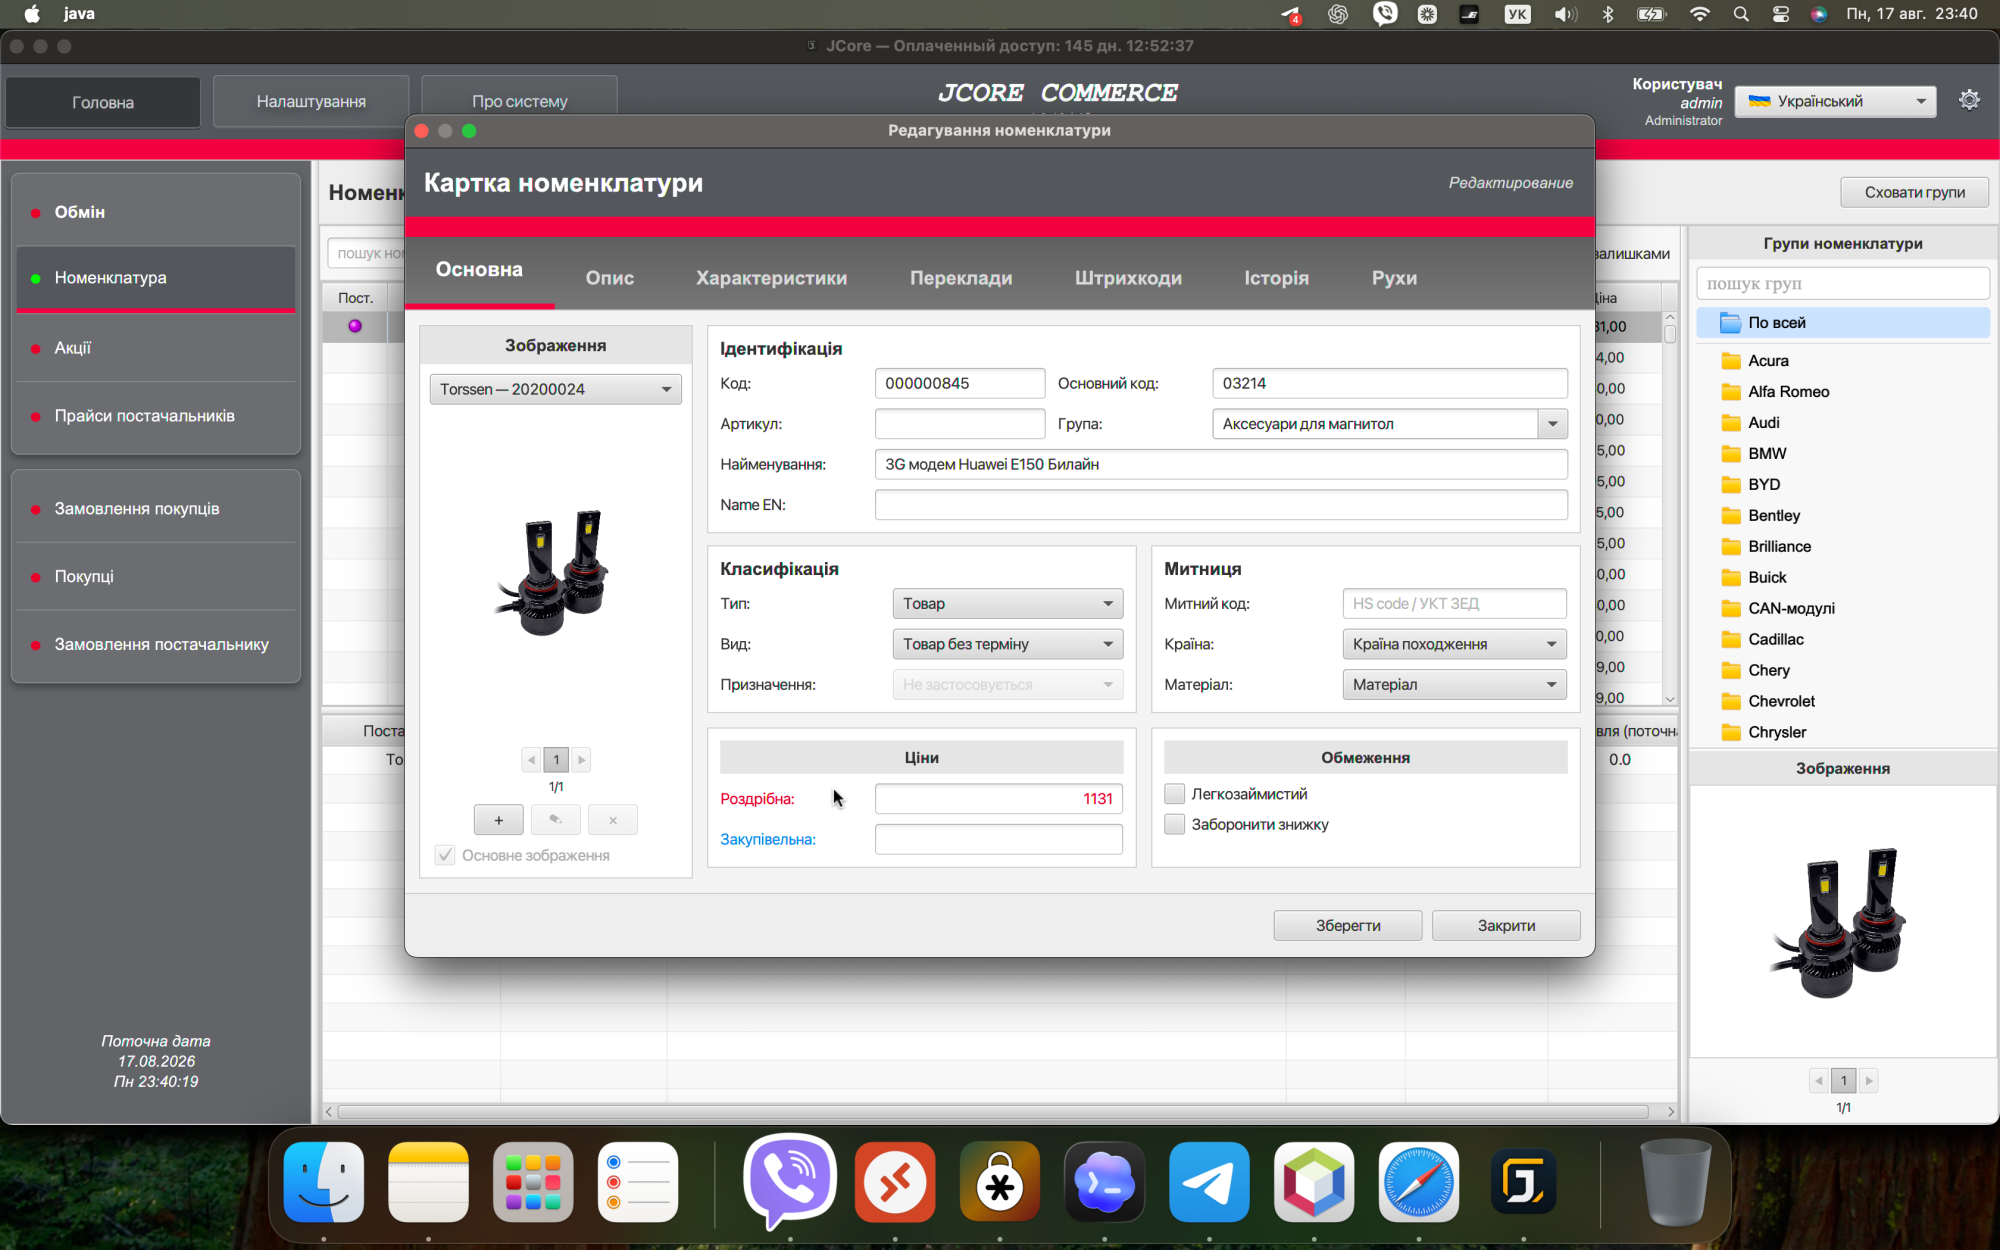Switch to the Характеристики tab
This screenshot has height=1250, width=2000.
pos(771,278)
